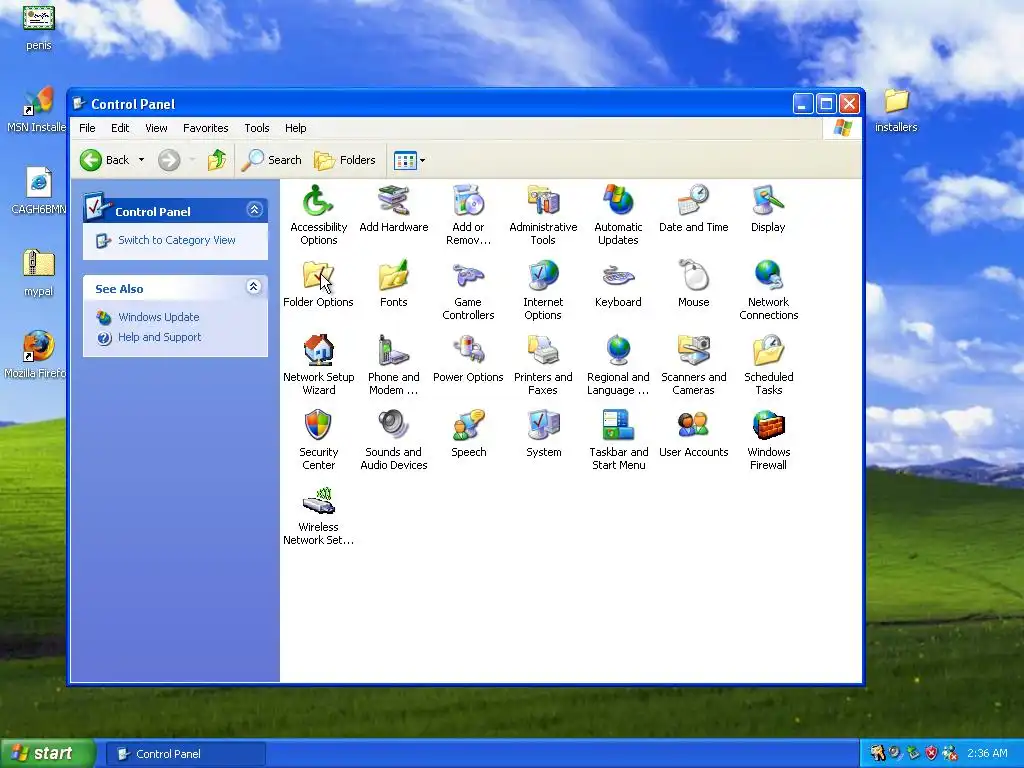Select the installers desktop folder
This screenshot has width=1024, height=768.
[896, 111]
